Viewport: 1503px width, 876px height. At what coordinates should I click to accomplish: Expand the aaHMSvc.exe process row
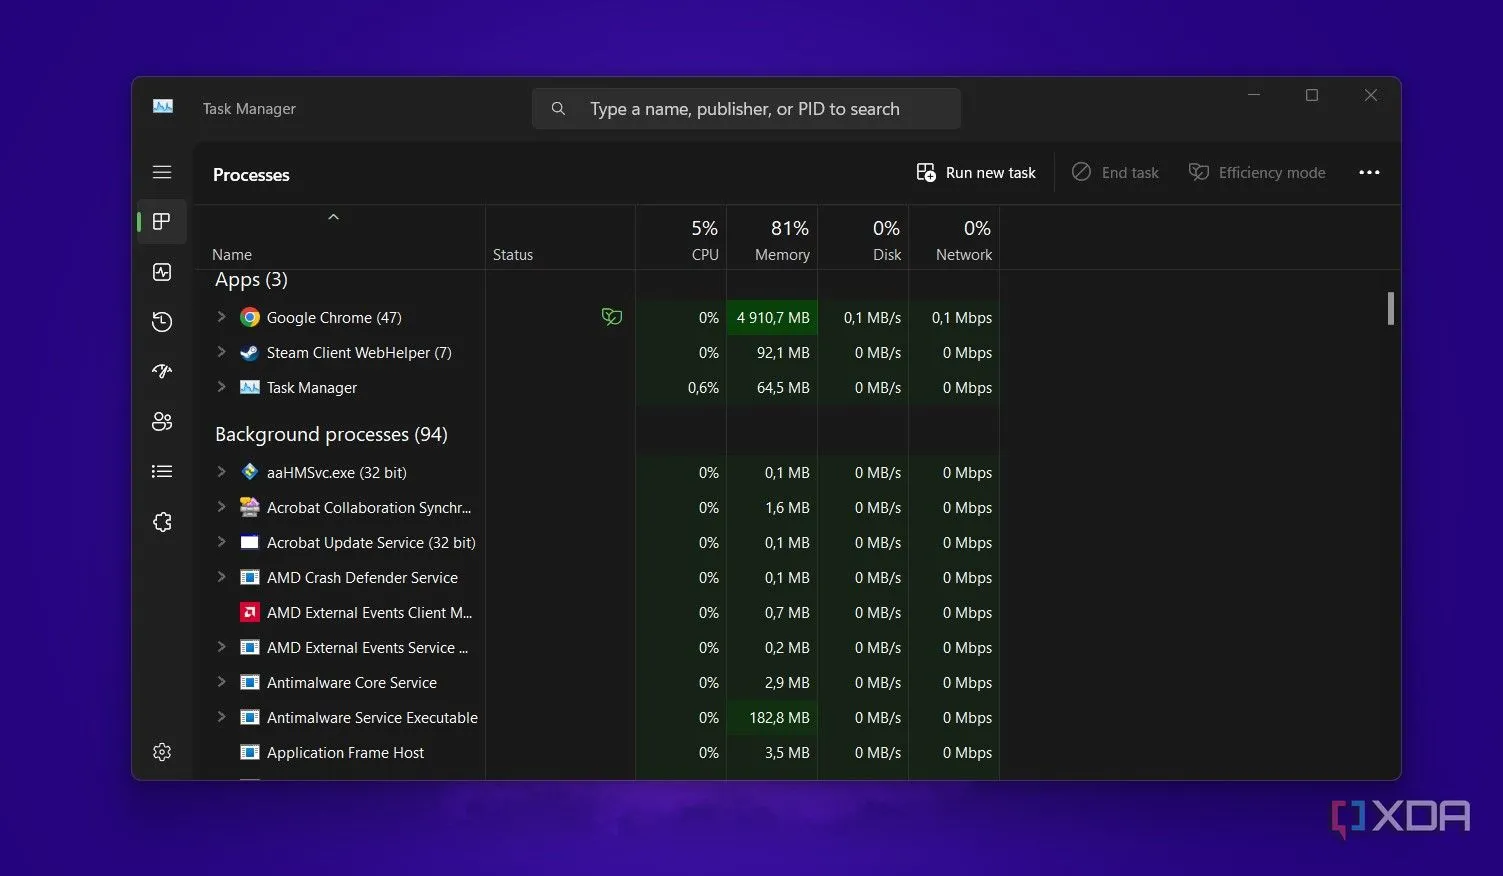click(221, 472)
